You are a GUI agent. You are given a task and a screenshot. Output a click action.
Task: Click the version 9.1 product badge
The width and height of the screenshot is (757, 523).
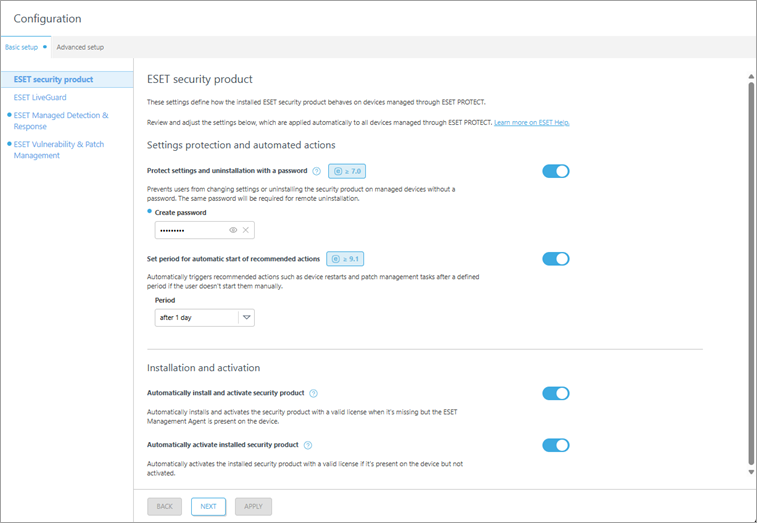[345, 259]
